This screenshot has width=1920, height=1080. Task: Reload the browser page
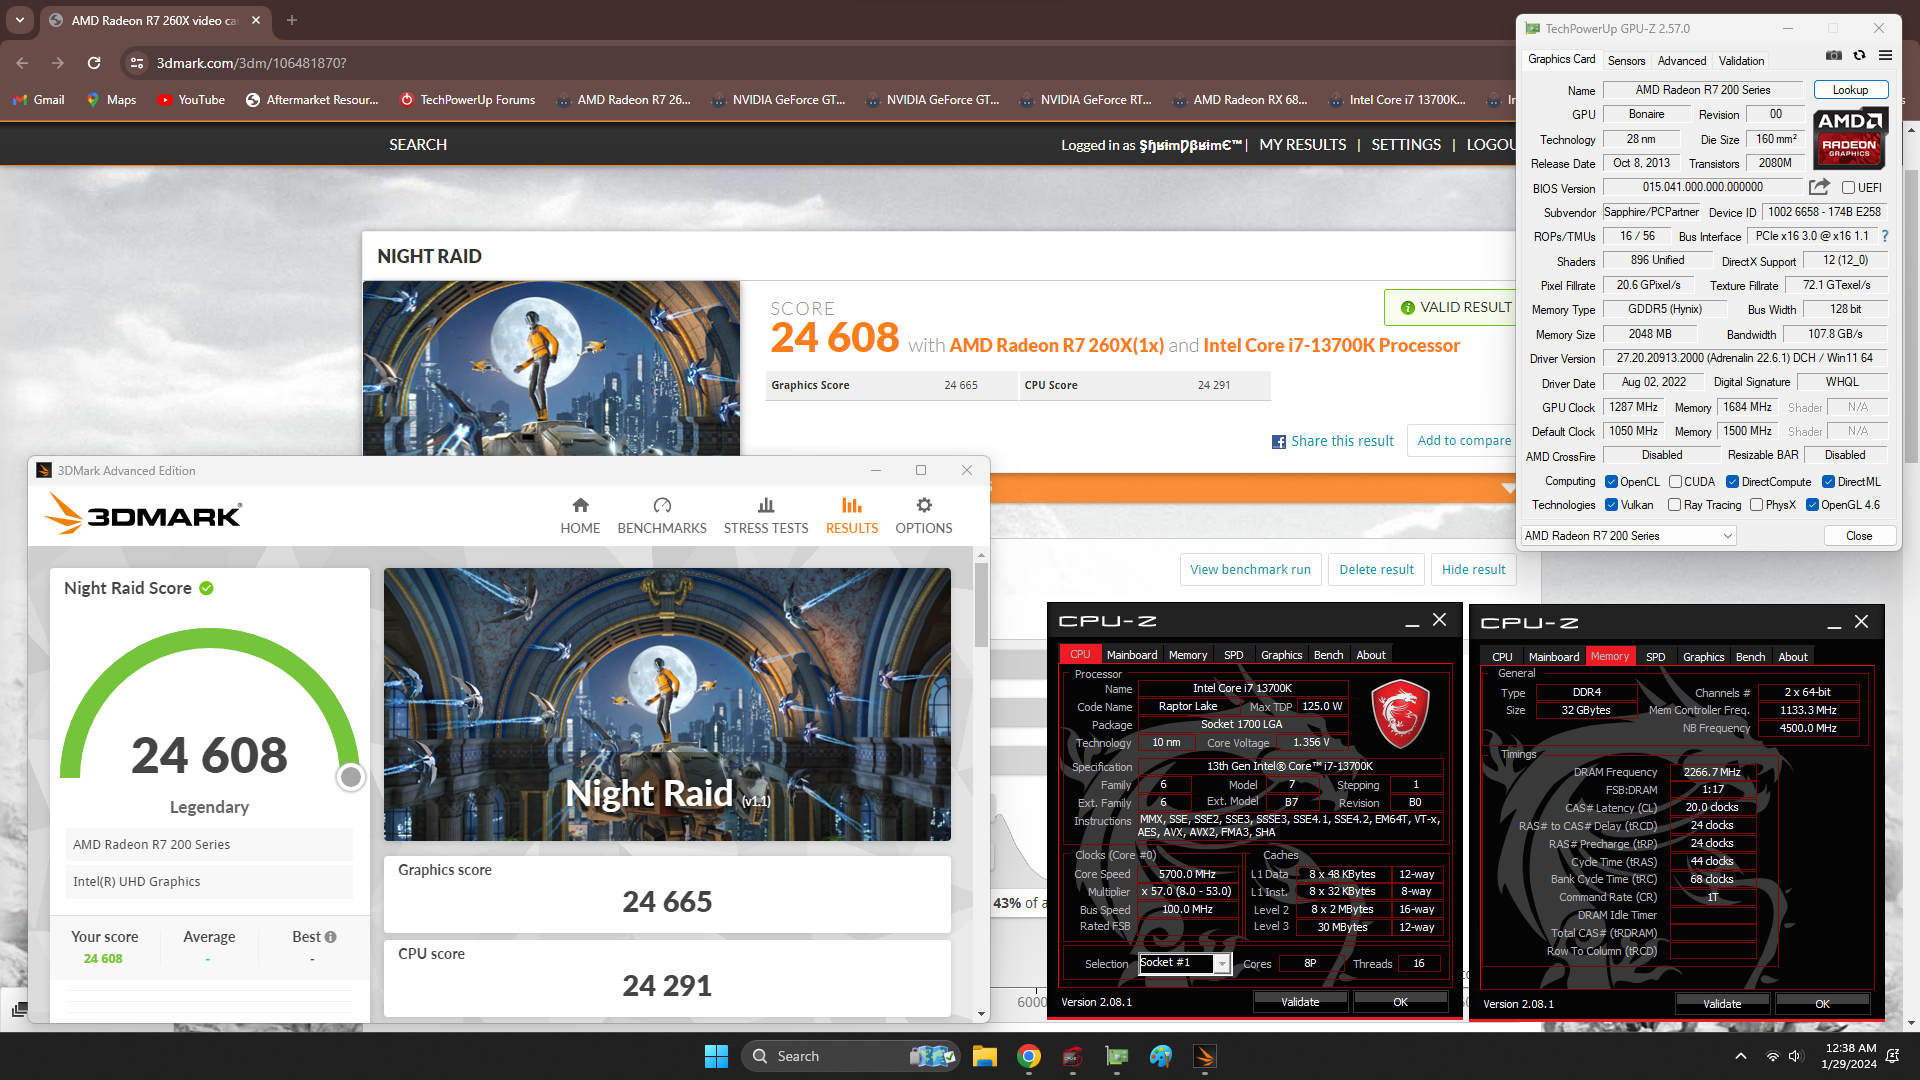tap(94, 63)
